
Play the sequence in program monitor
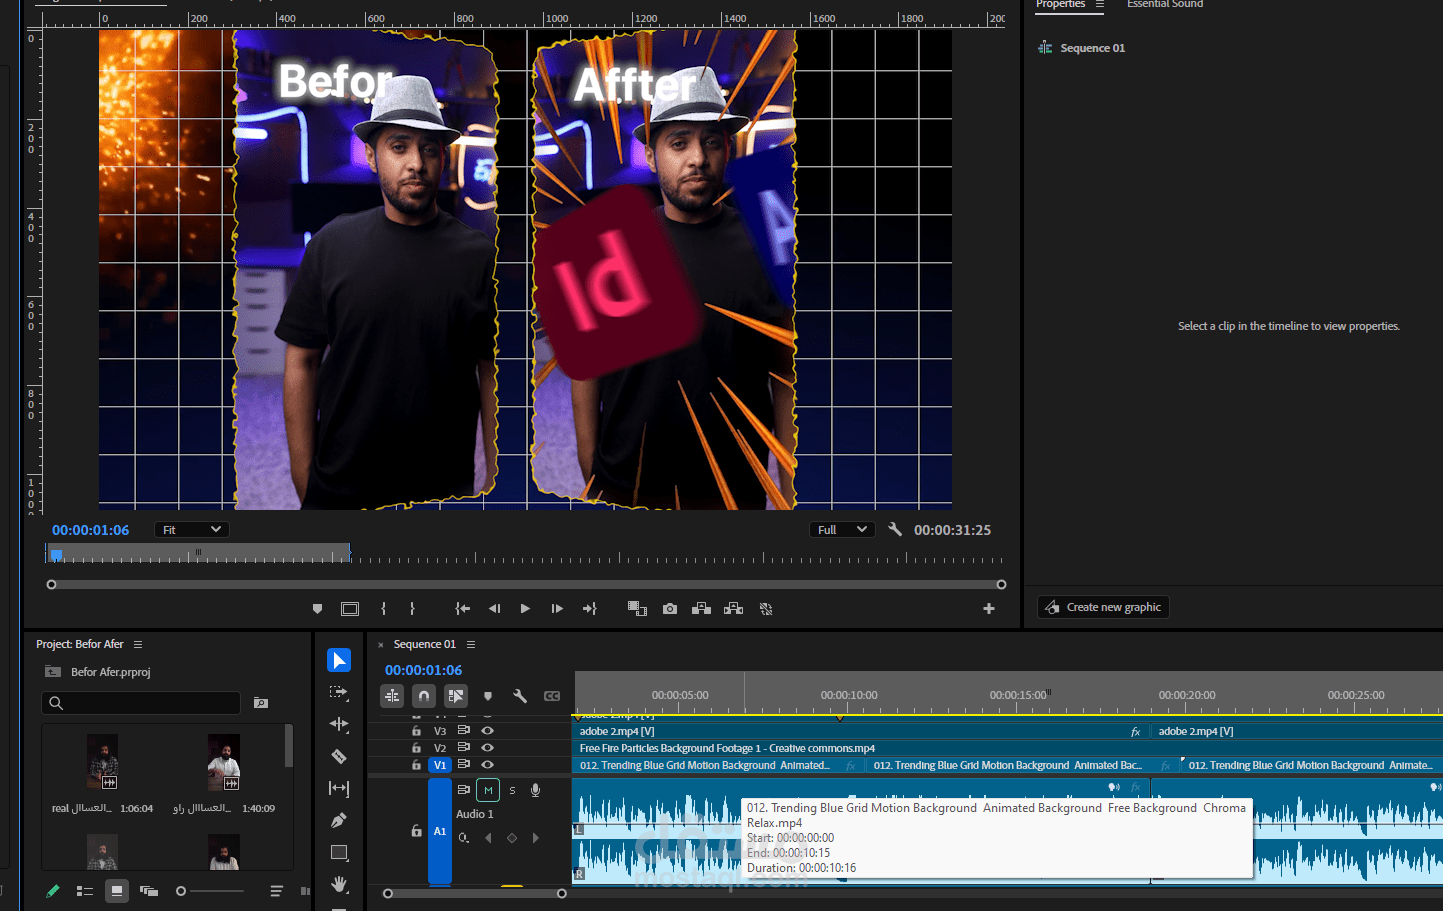pos(525,609)
